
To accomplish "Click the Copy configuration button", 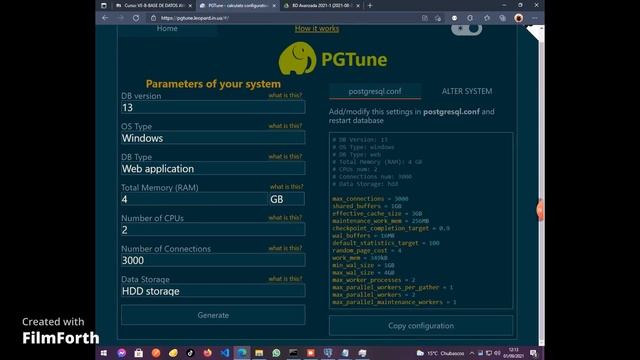I will pyautogui.click(x=421, y=326).
